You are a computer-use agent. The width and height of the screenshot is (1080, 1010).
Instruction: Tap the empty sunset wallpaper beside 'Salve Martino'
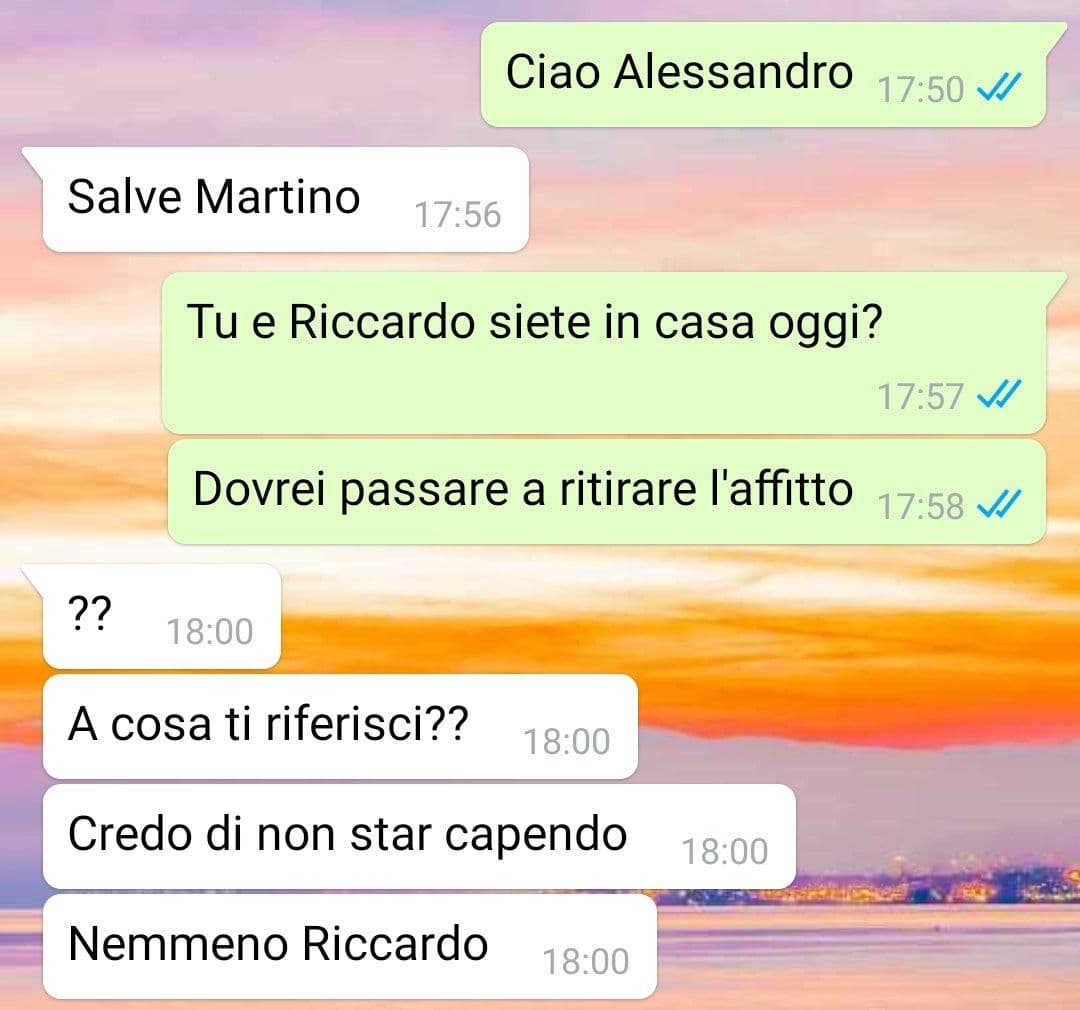coord(792,200)
